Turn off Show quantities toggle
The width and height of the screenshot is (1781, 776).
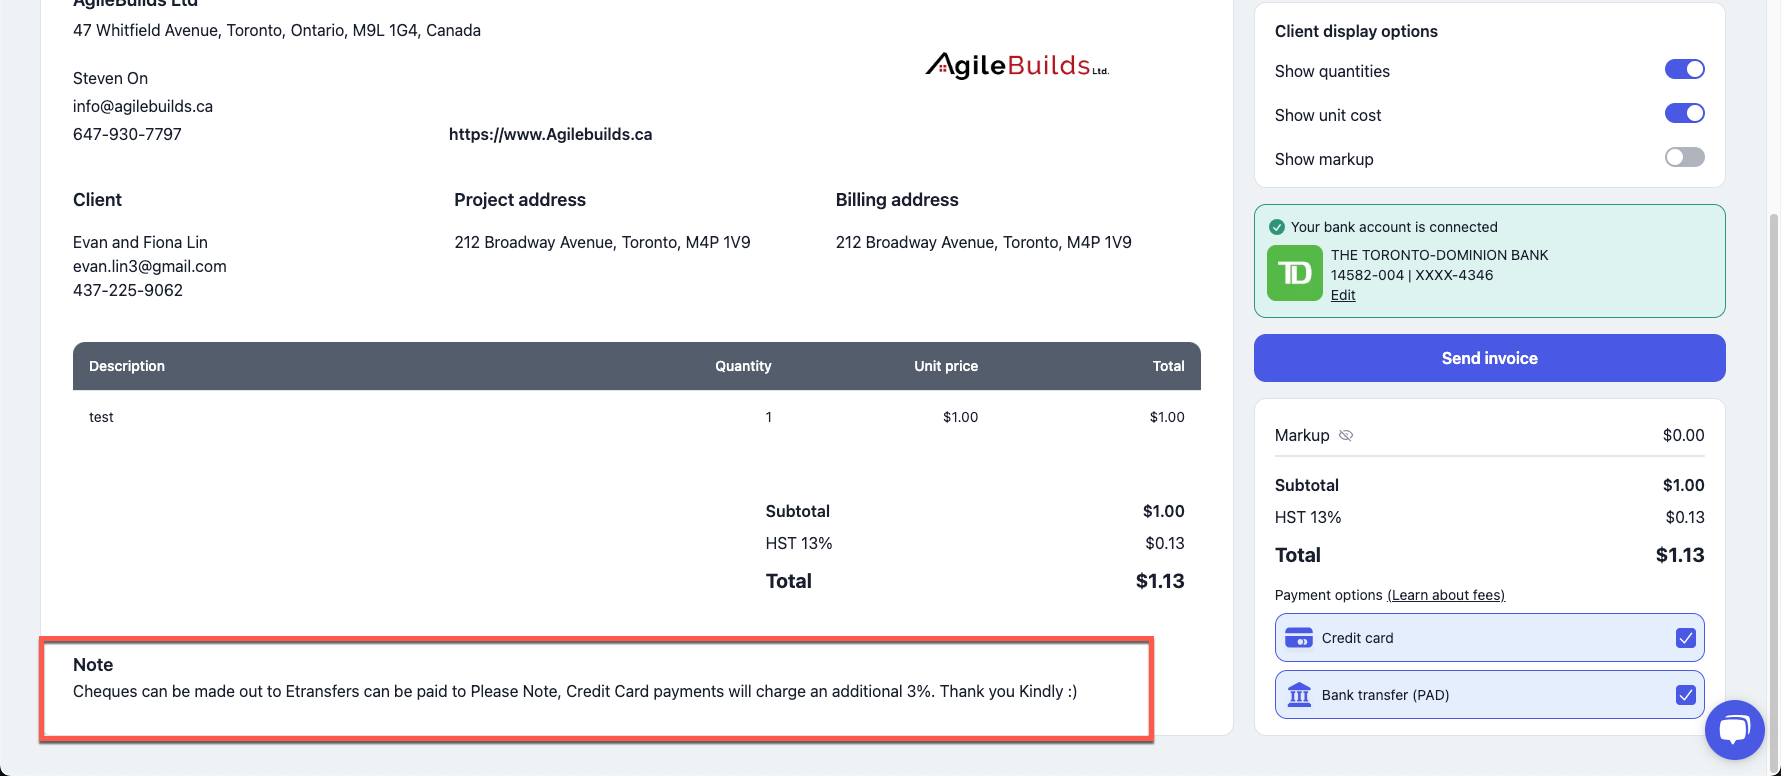[1684, 69]
